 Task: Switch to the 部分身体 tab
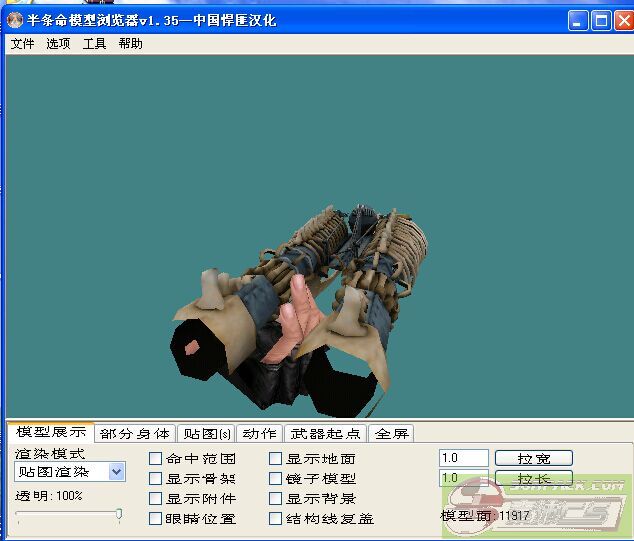pos(135,434)
